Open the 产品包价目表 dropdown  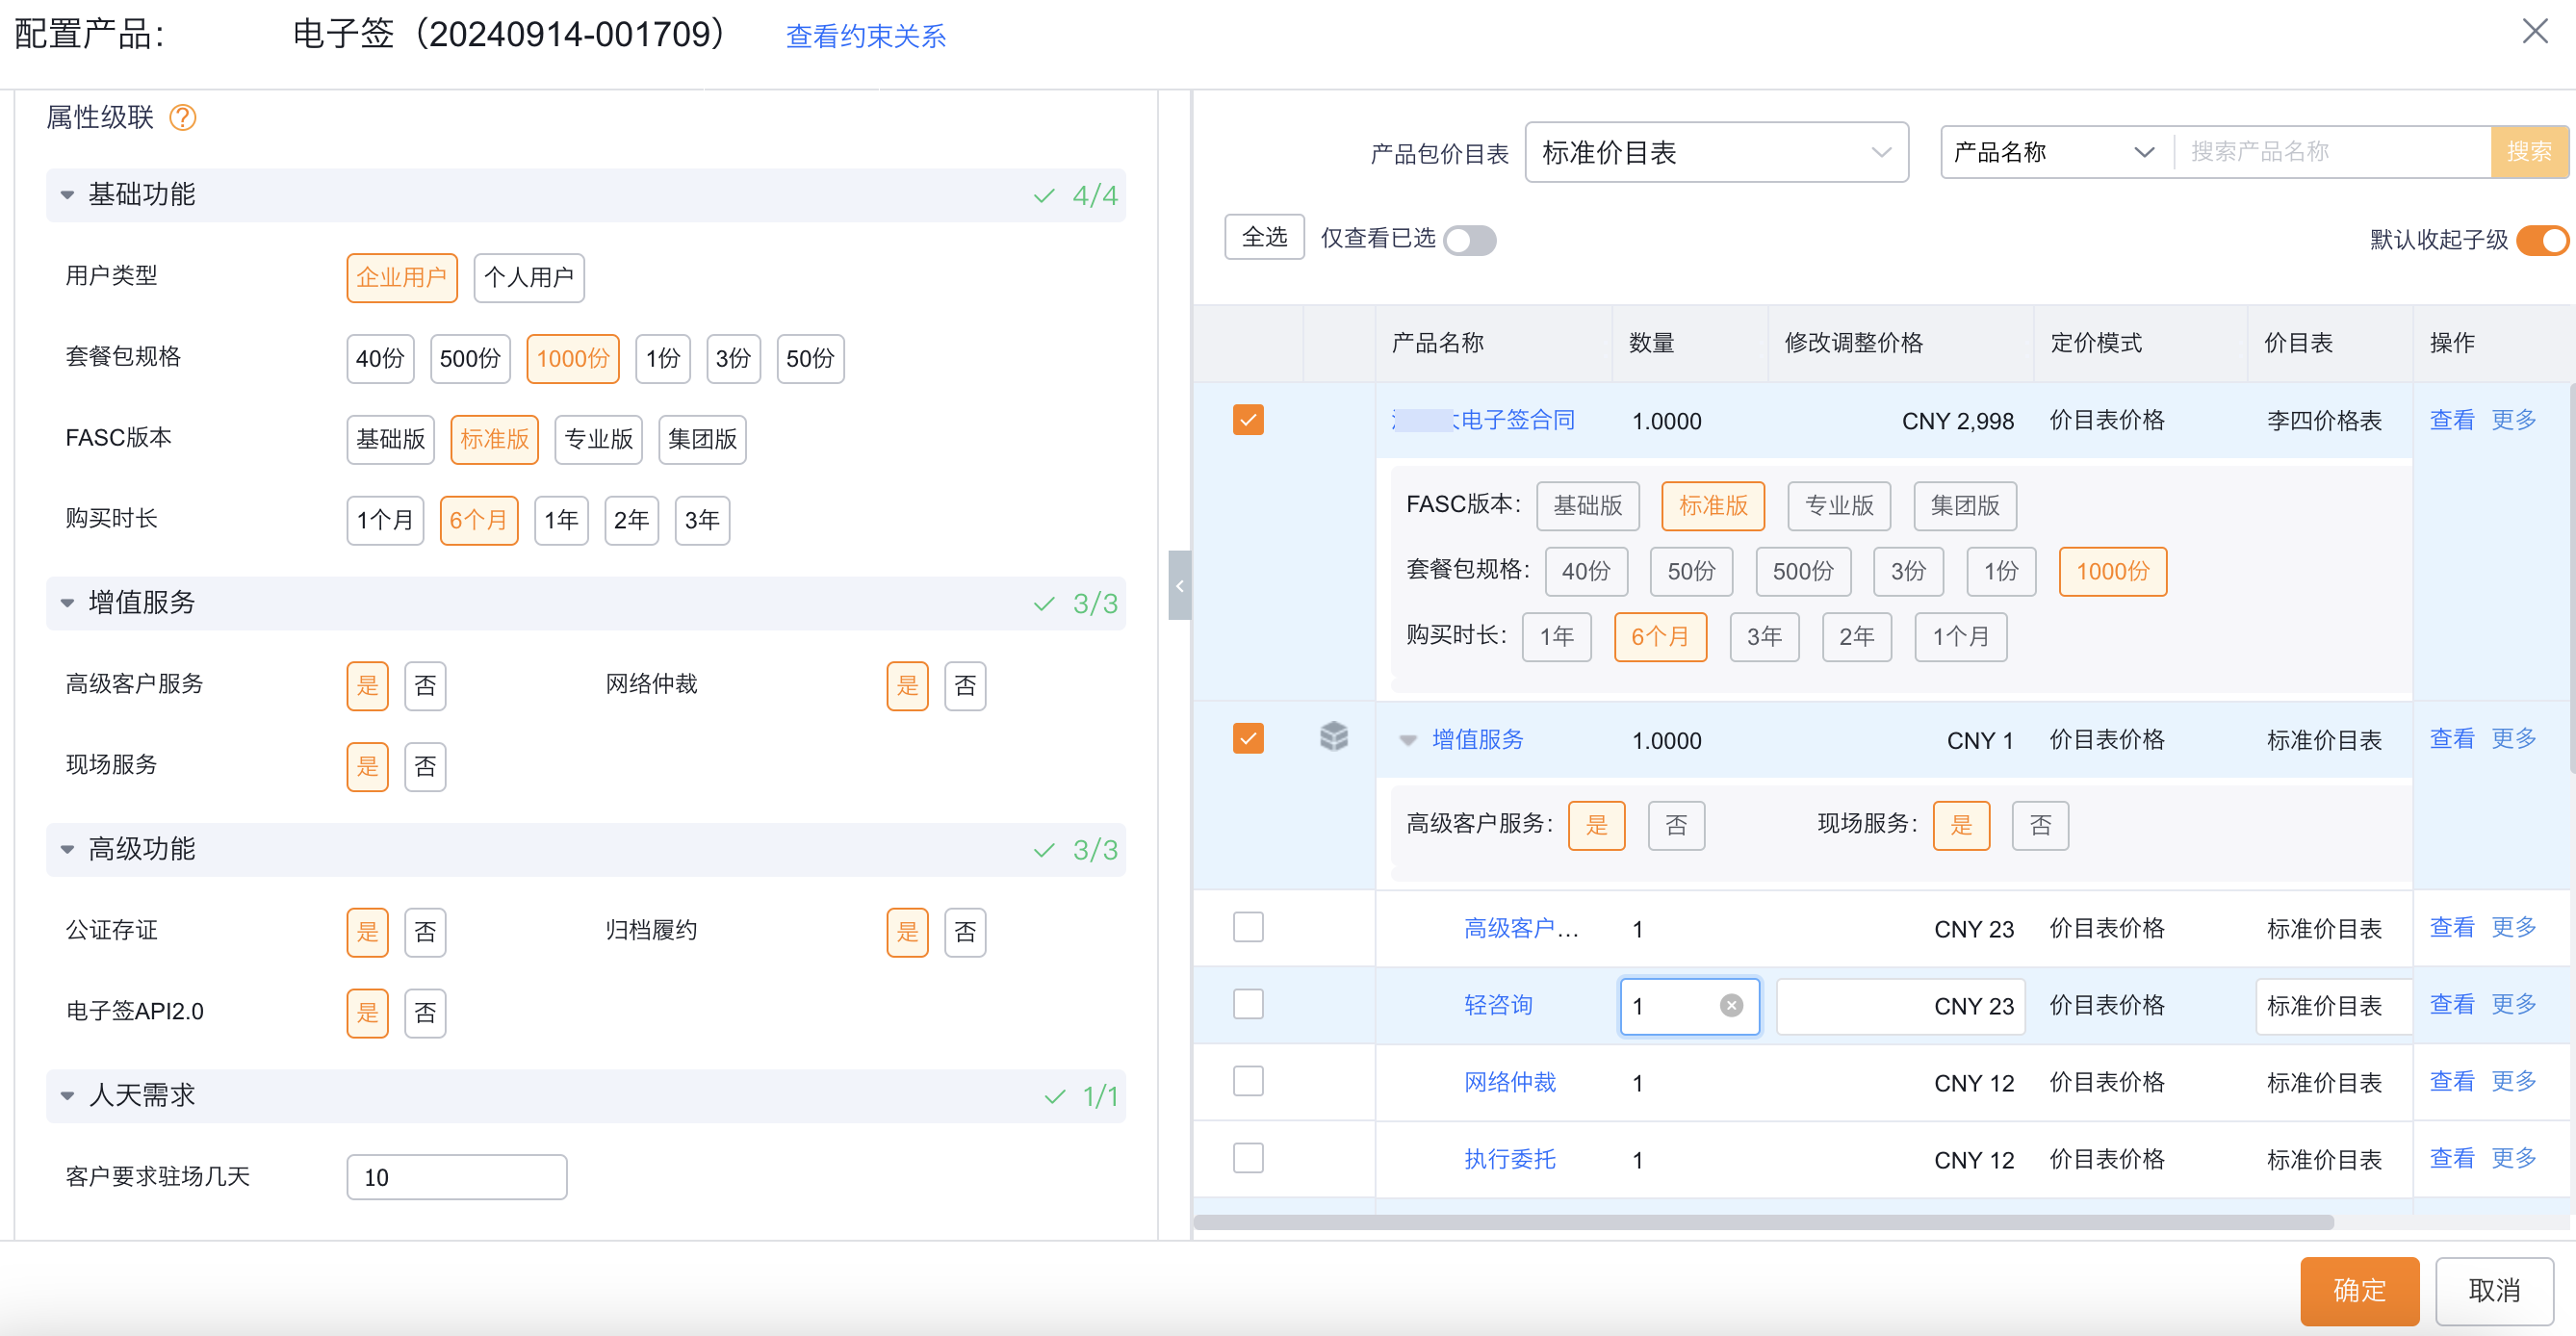[1716, 153]
